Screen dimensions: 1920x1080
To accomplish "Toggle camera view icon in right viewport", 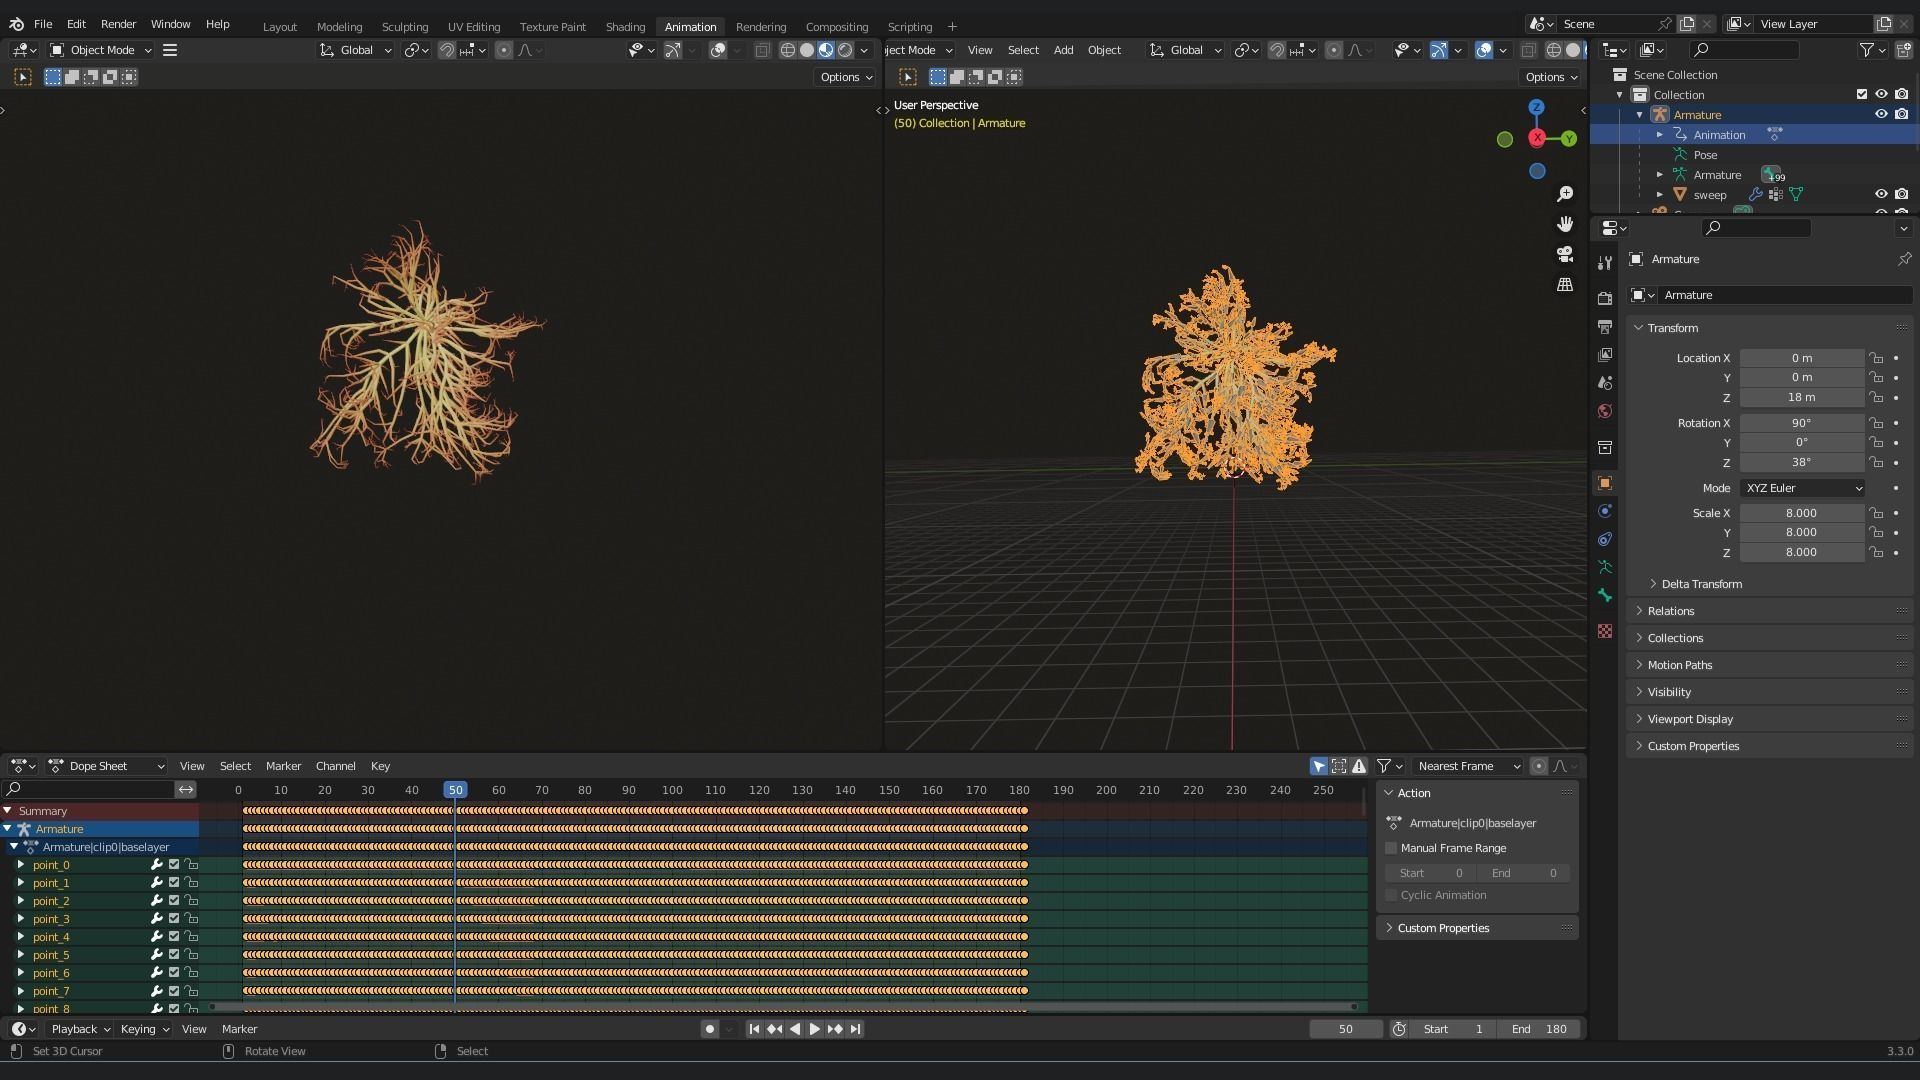I will coord(1565,254).
